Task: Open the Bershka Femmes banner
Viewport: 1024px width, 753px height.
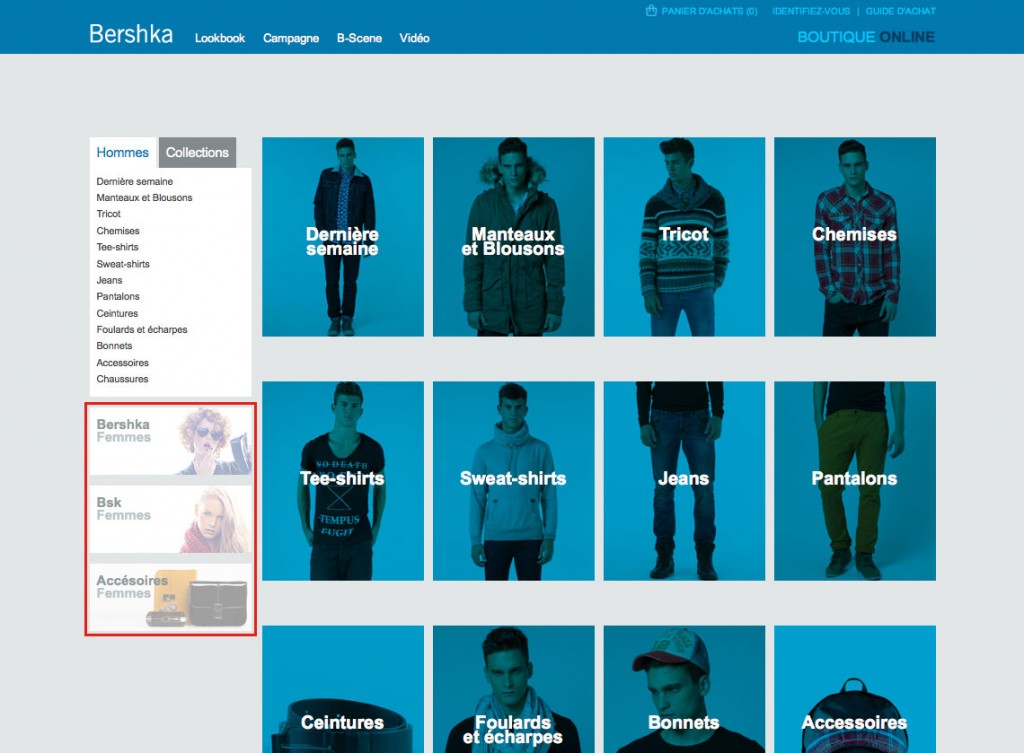Action: [170, 441]
